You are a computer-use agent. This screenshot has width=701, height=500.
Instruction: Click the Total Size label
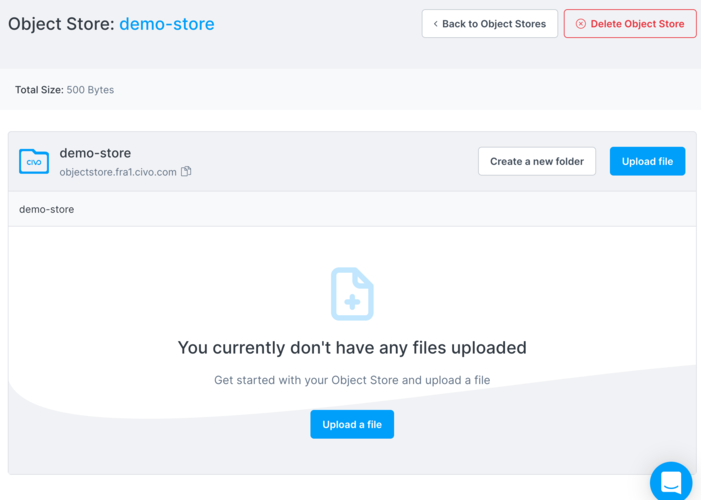[x=39, y=90]
